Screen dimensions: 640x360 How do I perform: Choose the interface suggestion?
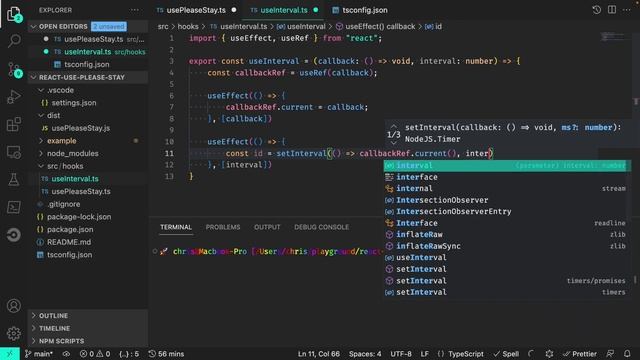point(507,177)
